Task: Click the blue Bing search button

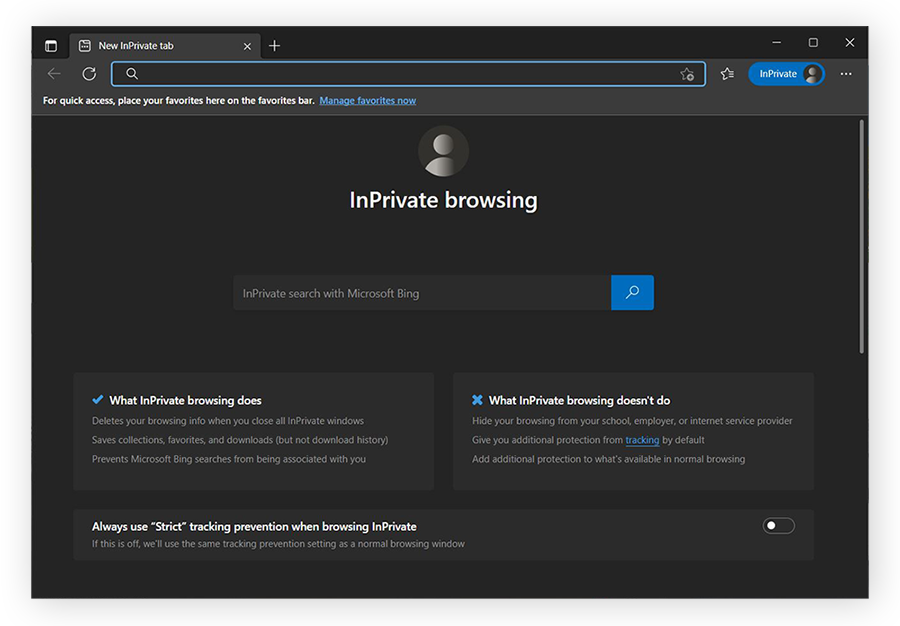Action: tap(632, 292)
